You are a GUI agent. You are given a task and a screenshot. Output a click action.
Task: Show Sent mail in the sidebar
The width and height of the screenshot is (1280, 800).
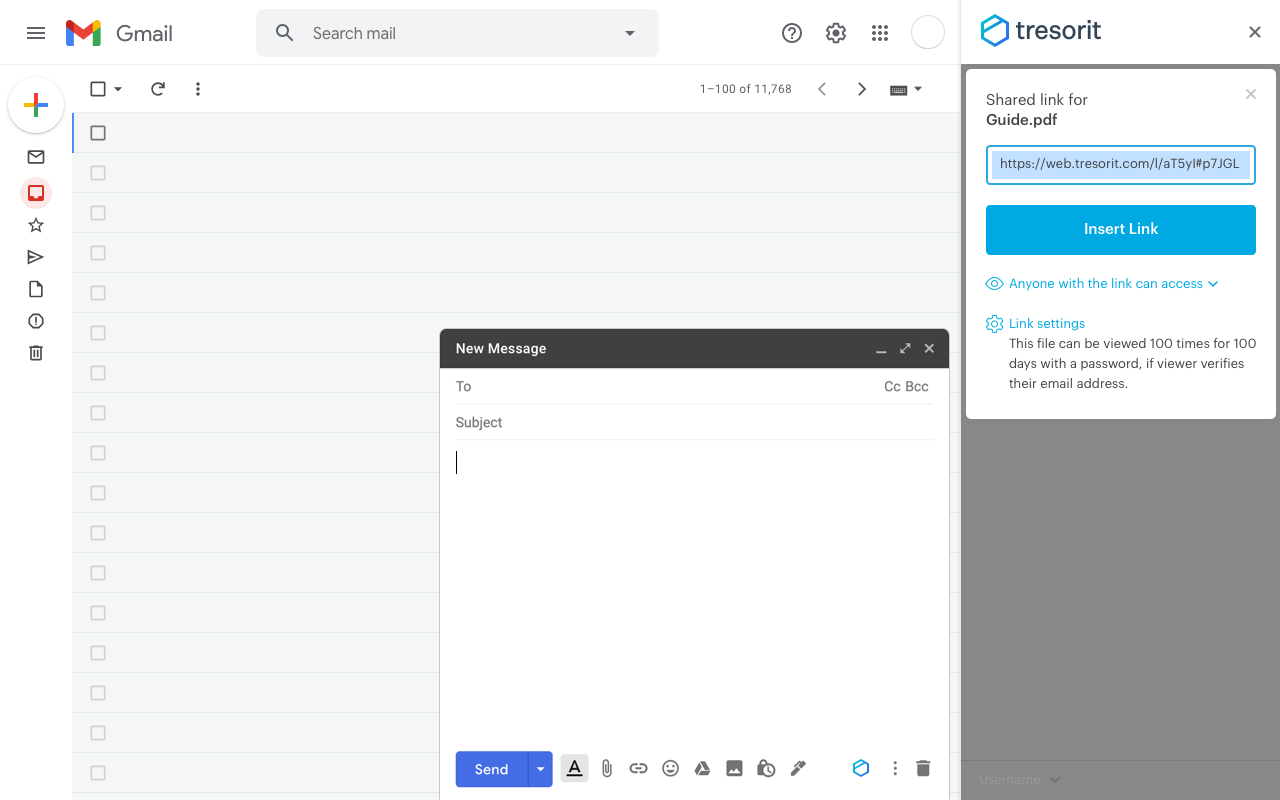click(35, 257)
